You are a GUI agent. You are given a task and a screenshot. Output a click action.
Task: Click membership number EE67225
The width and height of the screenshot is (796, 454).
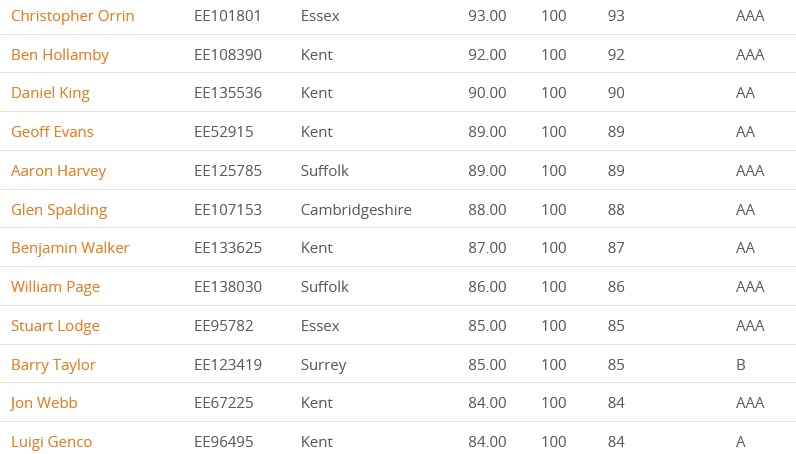(223, 403)
